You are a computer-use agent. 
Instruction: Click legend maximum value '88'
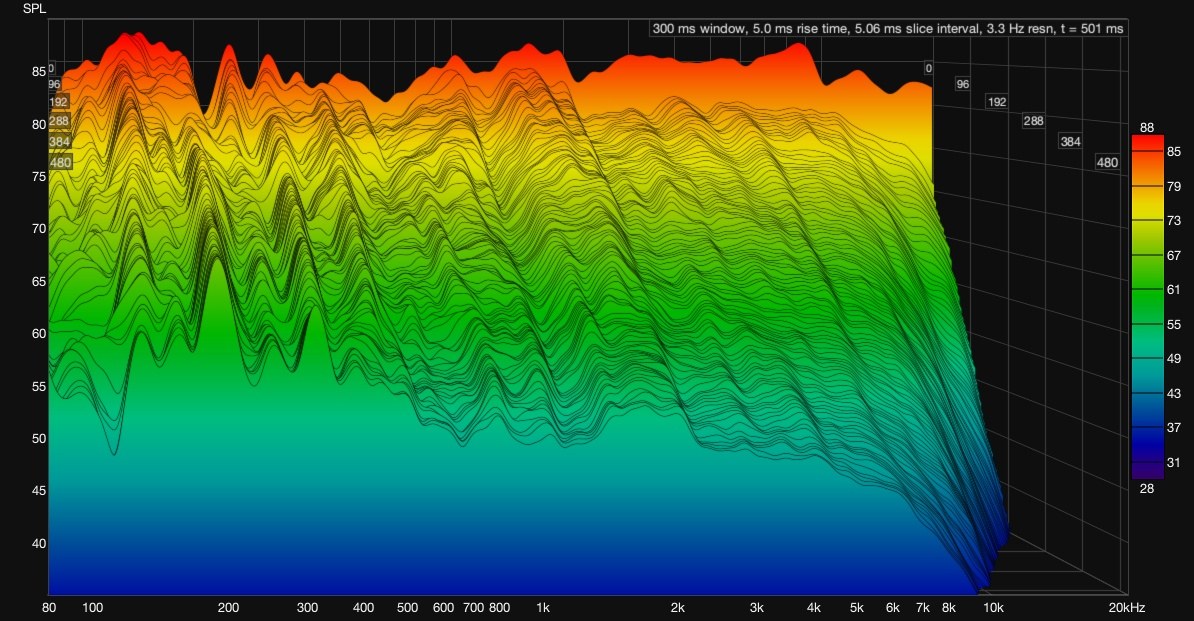pyautogui.click(x=1147, y=128)
